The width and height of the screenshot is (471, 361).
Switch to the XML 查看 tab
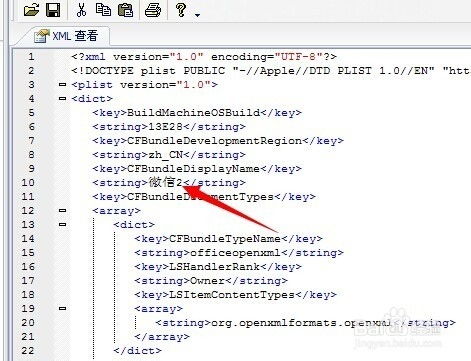(x=66, y=36)
